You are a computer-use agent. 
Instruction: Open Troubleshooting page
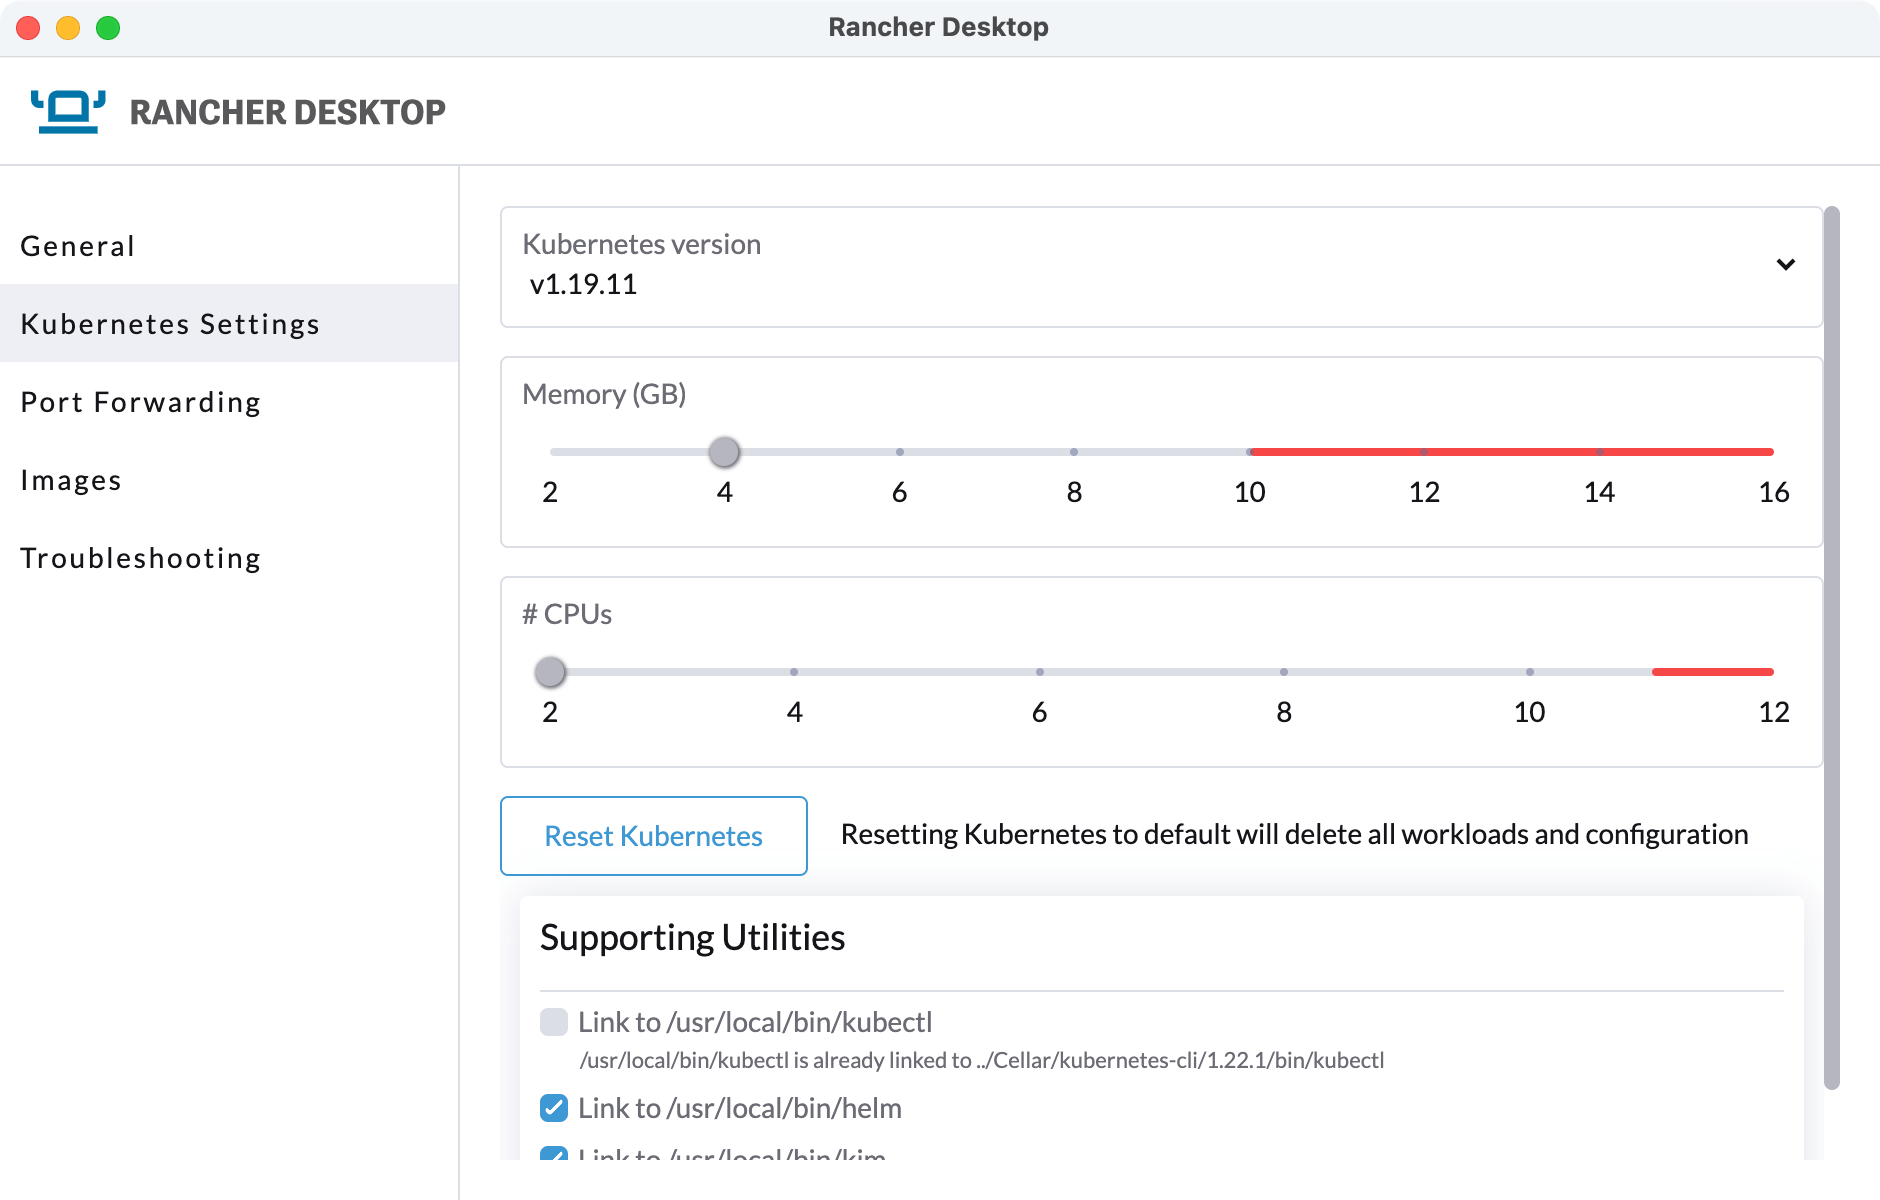tap(229, 558)
